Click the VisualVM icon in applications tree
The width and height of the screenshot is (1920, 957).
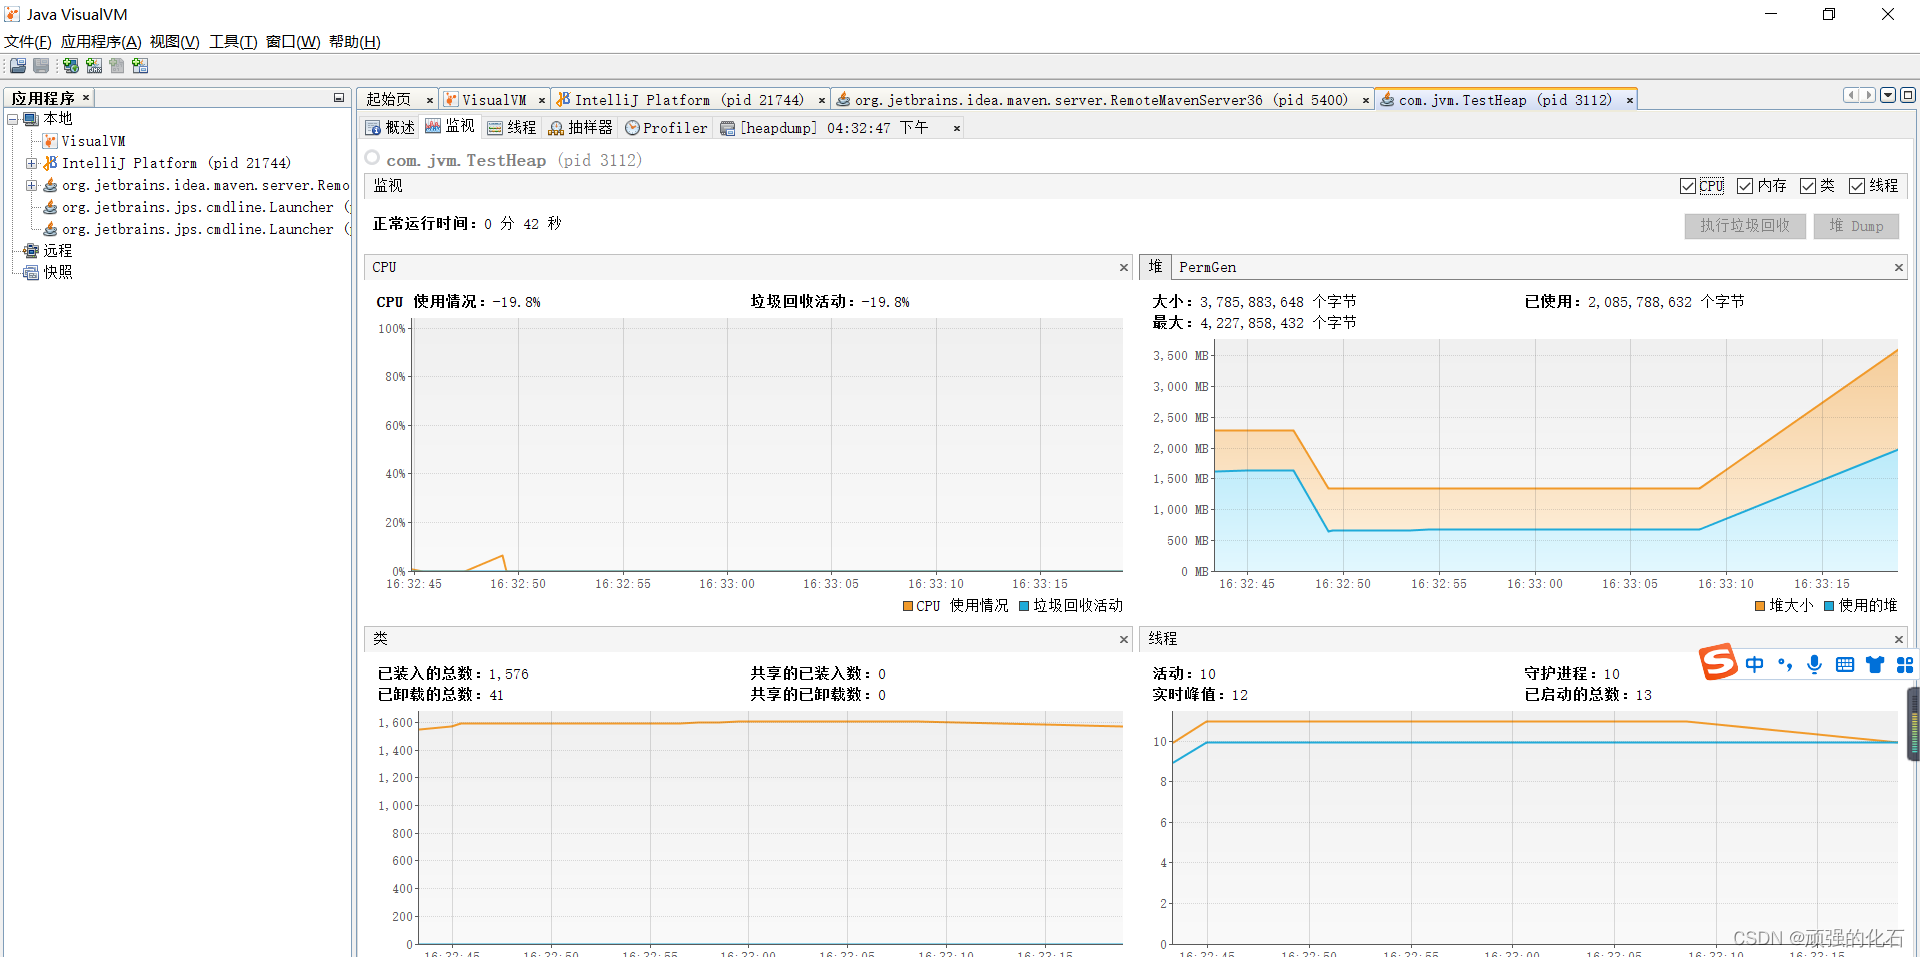tap(50, 141)
